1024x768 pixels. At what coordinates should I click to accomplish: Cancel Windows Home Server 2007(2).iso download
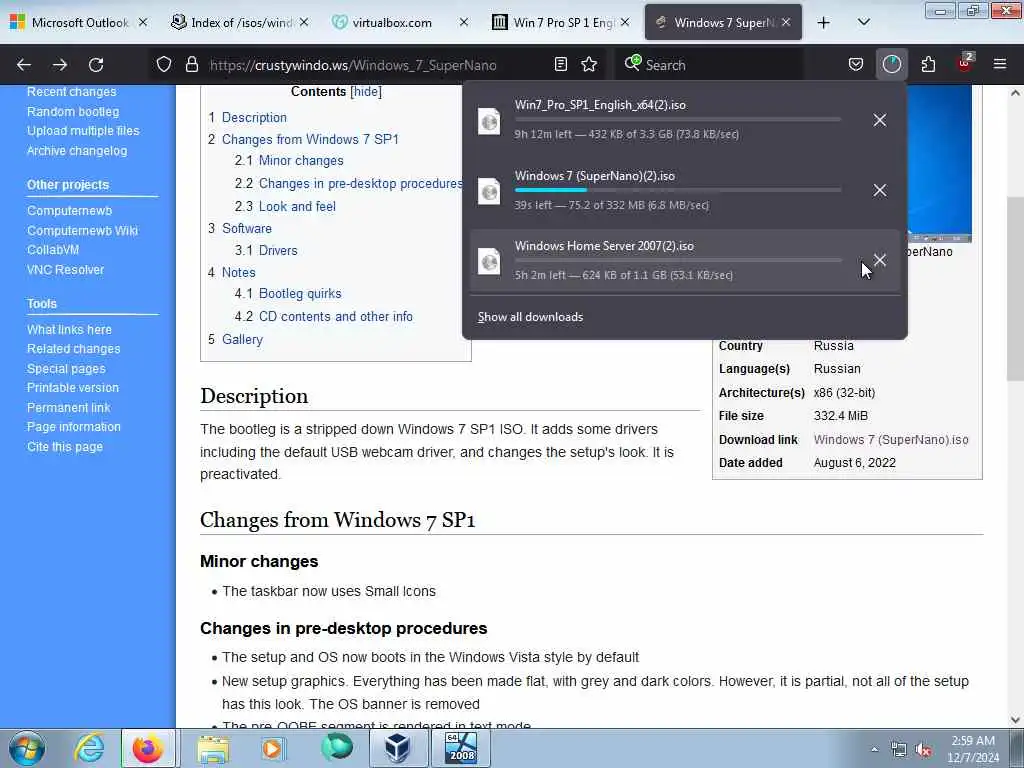pos(880,260)
